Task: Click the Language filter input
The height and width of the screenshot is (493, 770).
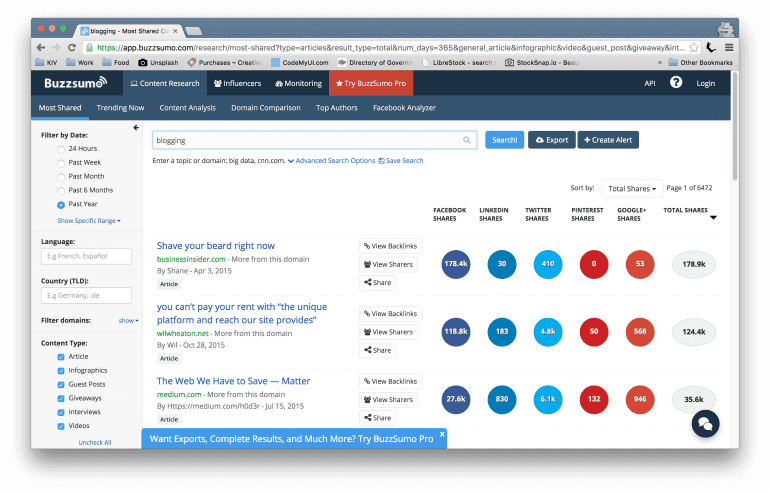Action: pos(86,256)
